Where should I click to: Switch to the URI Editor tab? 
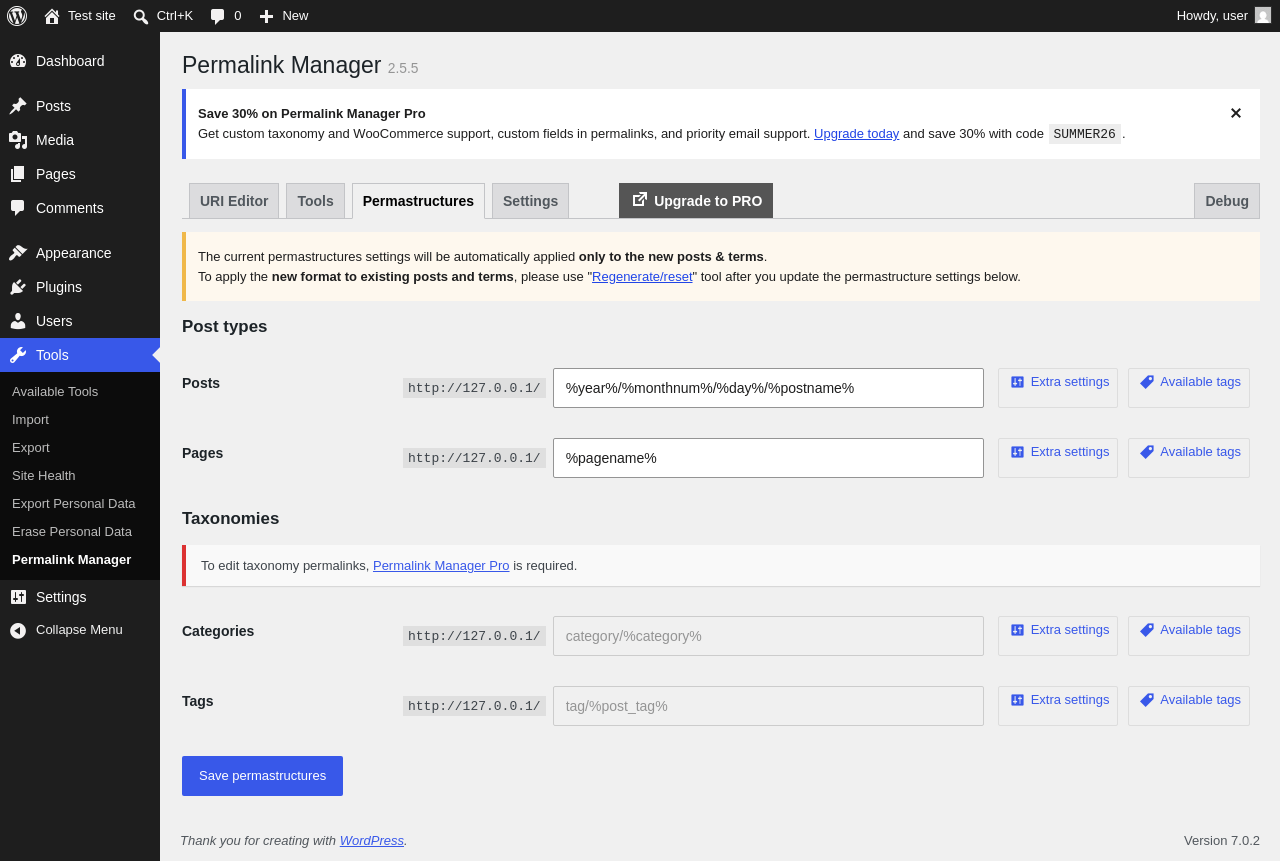pyautogui.click(x=234, y=201)
